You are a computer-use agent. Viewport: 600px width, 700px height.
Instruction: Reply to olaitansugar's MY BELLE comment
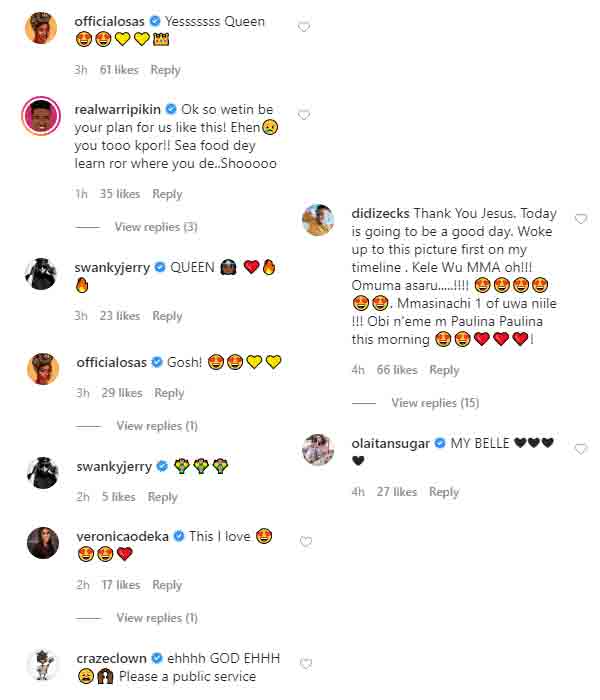[x=444, y=492]
